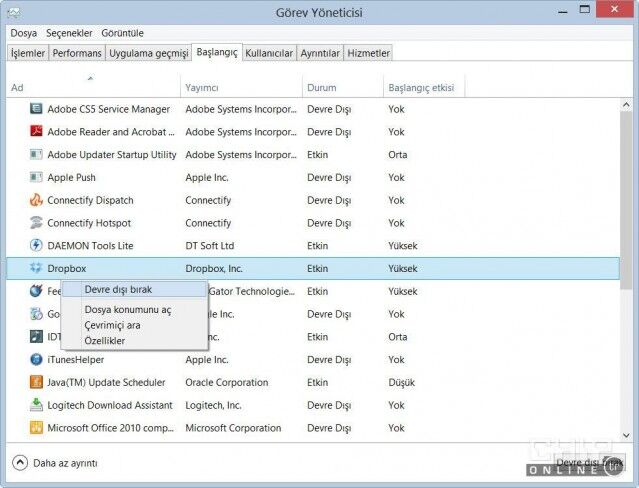The width and height of the screenshot is (639, 488).
Task: Click the Dropbox icon in list
Action: 37,268
